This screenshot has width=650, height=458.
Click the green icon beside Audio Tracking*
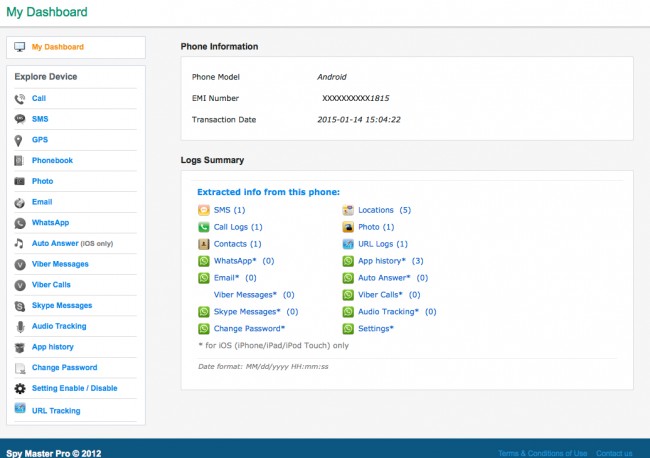tap(348, 312)
